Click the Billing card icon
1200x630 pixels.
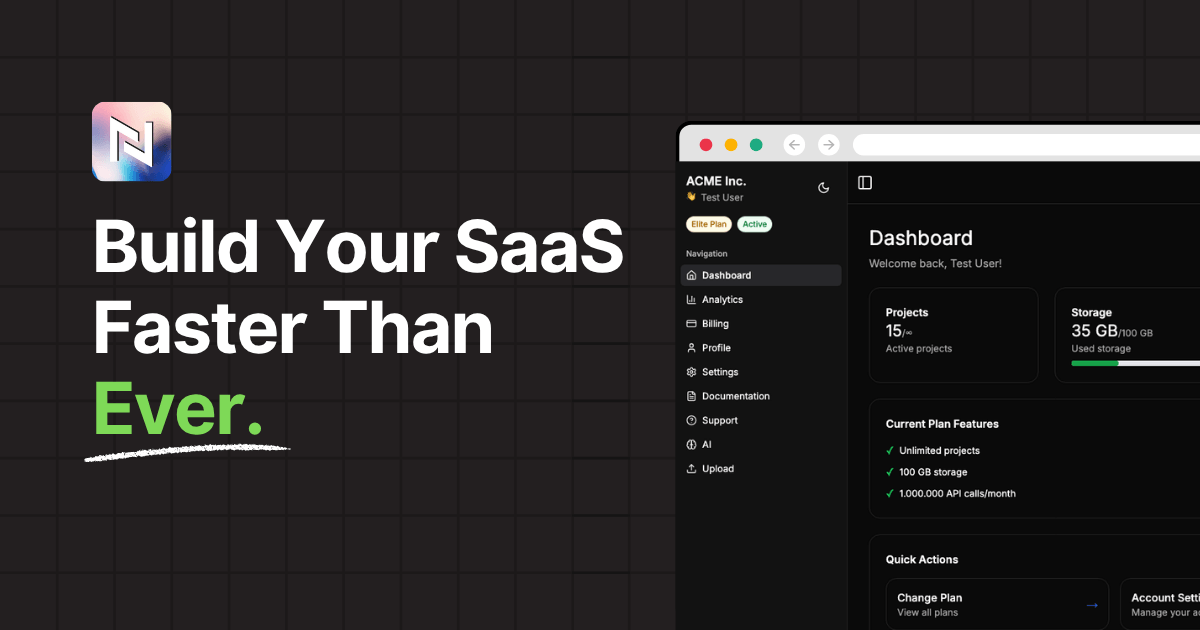[x=691, y=324]
